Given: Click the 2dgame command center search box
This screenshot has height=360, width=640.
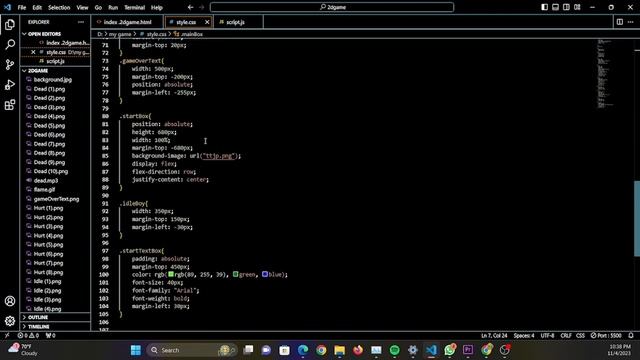Looking at the screenshot, I should point(332,7).
